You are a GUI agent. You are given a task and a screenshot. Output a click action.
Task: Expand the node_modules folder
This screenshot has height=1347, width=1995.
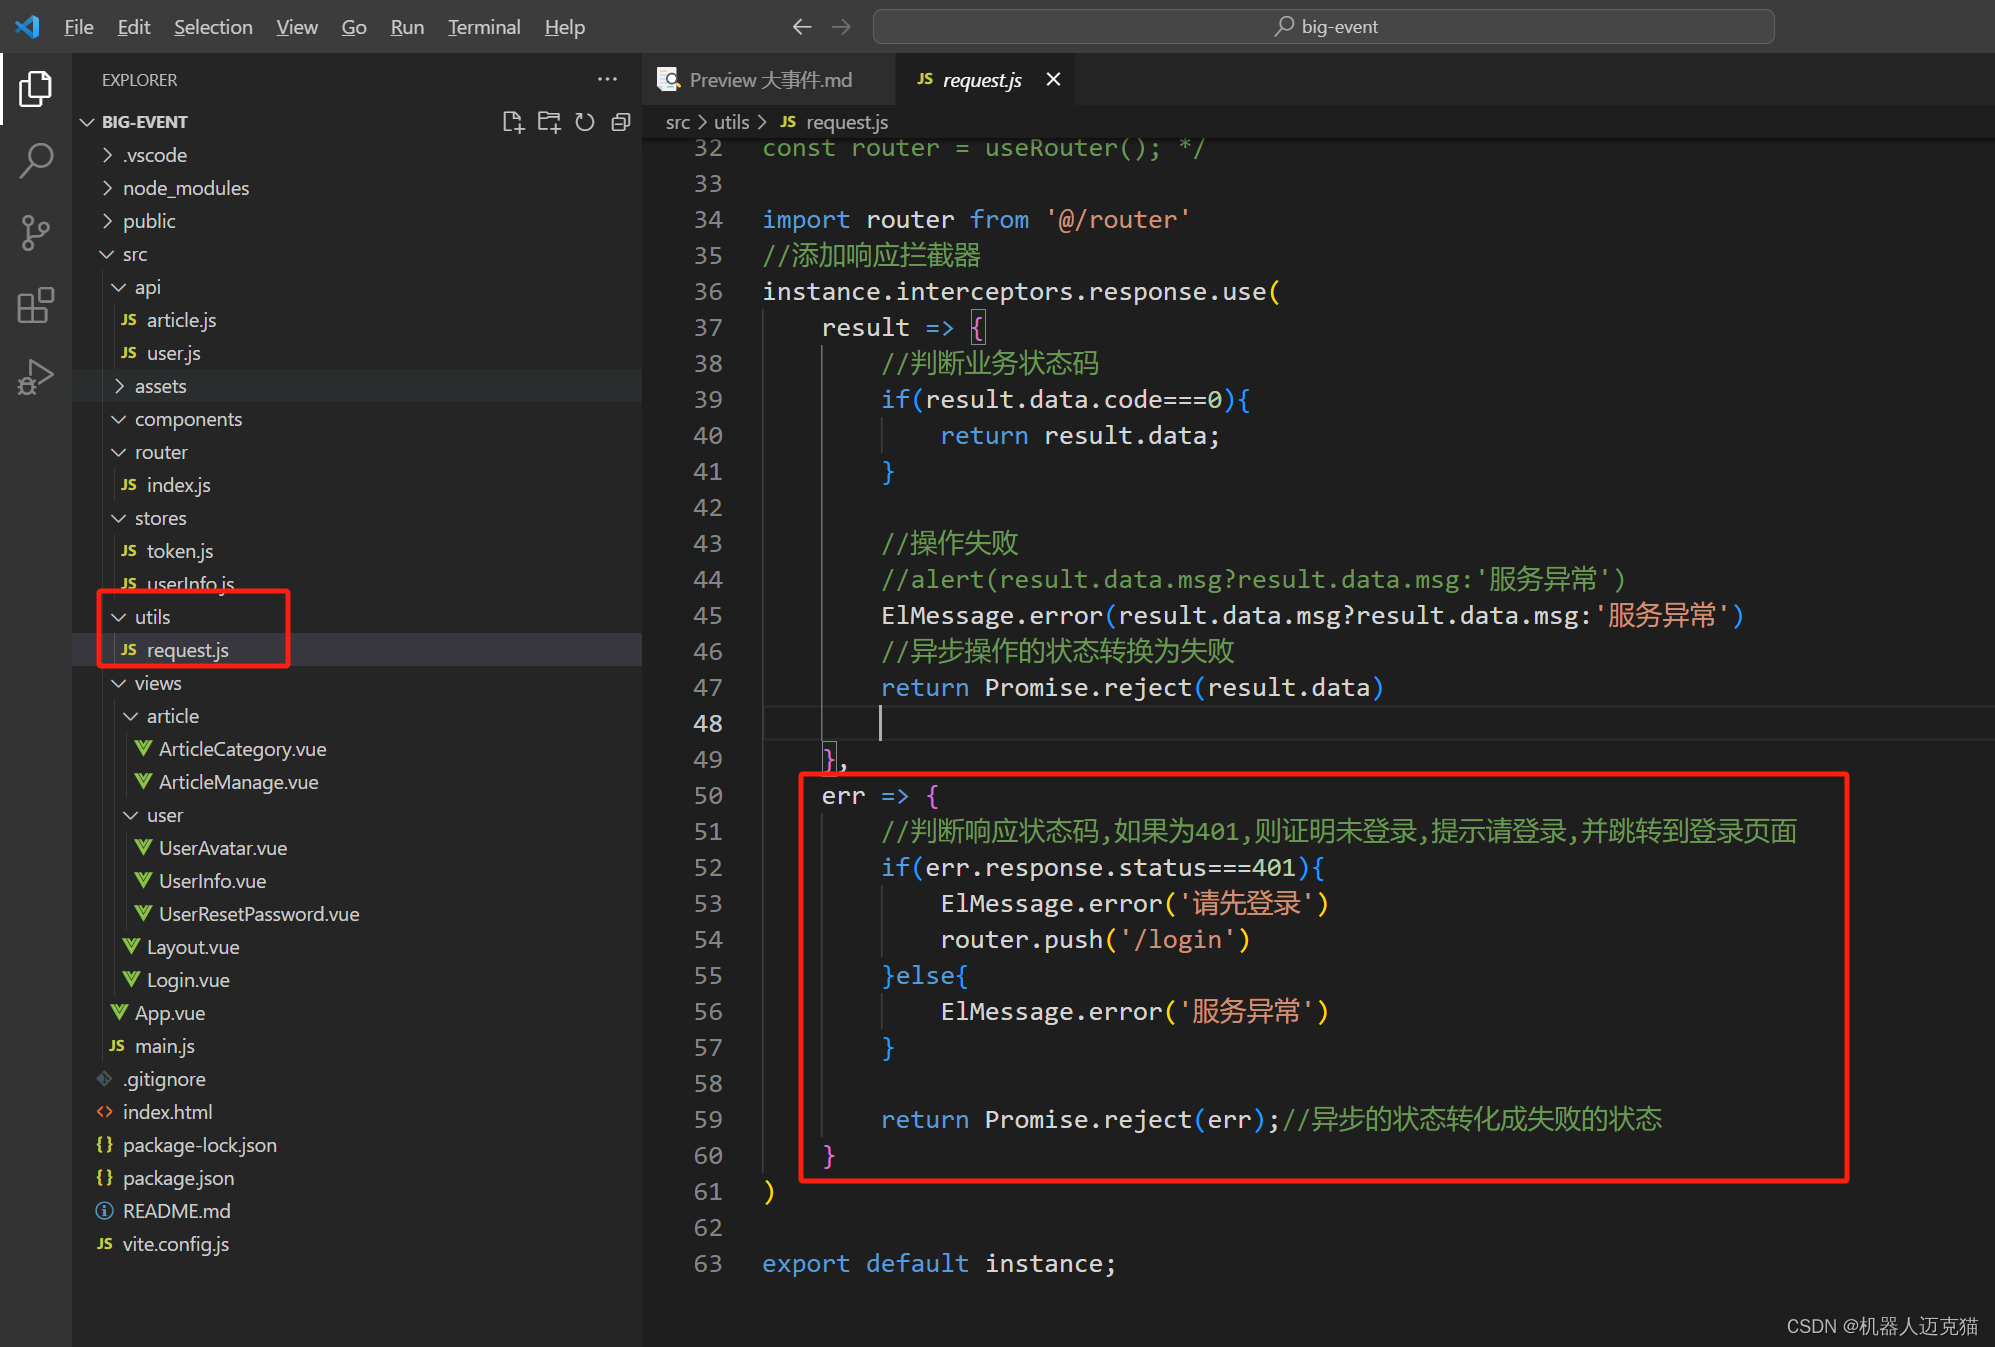[107, 187]
